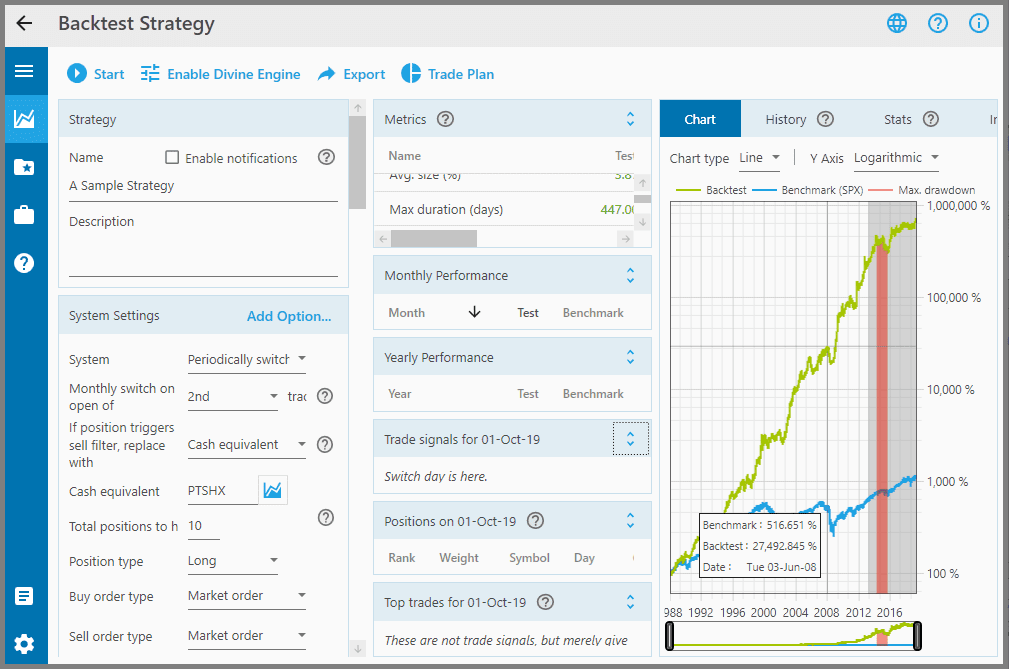Open the starred folder sidebar icon
This screenshot has width=1009, height=669.
tap(24, 167)
